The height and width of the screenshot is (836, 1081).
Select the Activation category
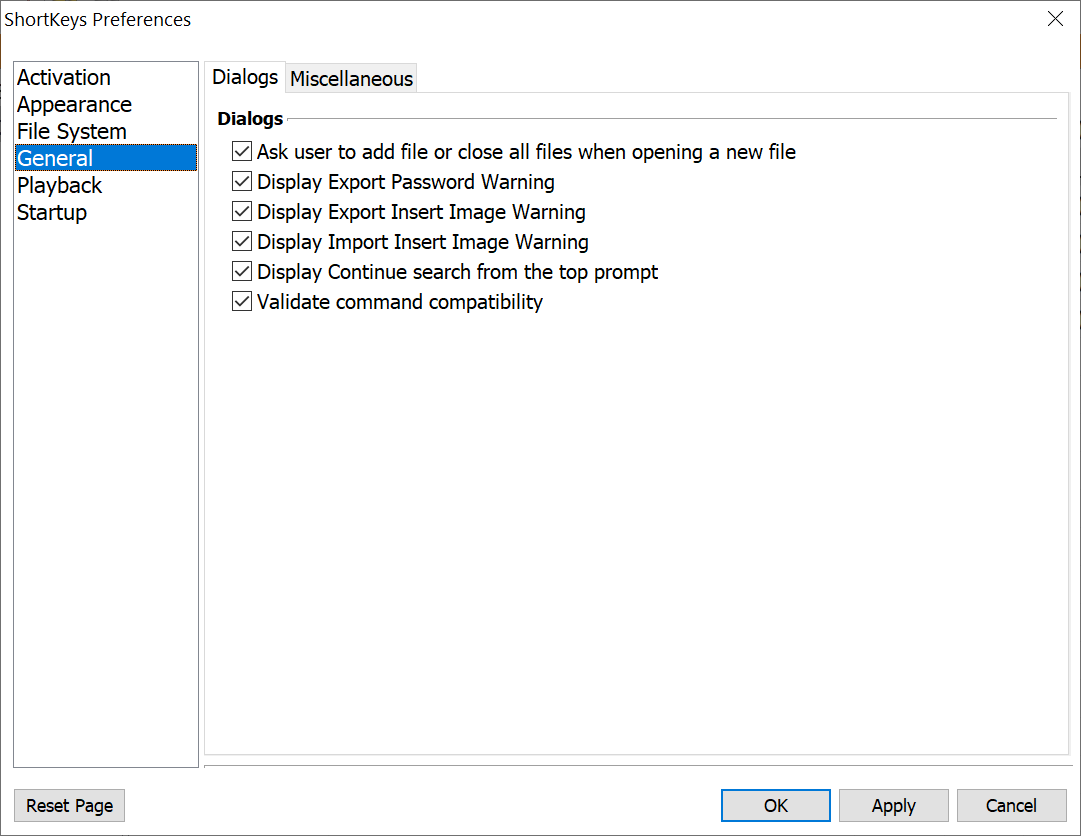(64, 78)
